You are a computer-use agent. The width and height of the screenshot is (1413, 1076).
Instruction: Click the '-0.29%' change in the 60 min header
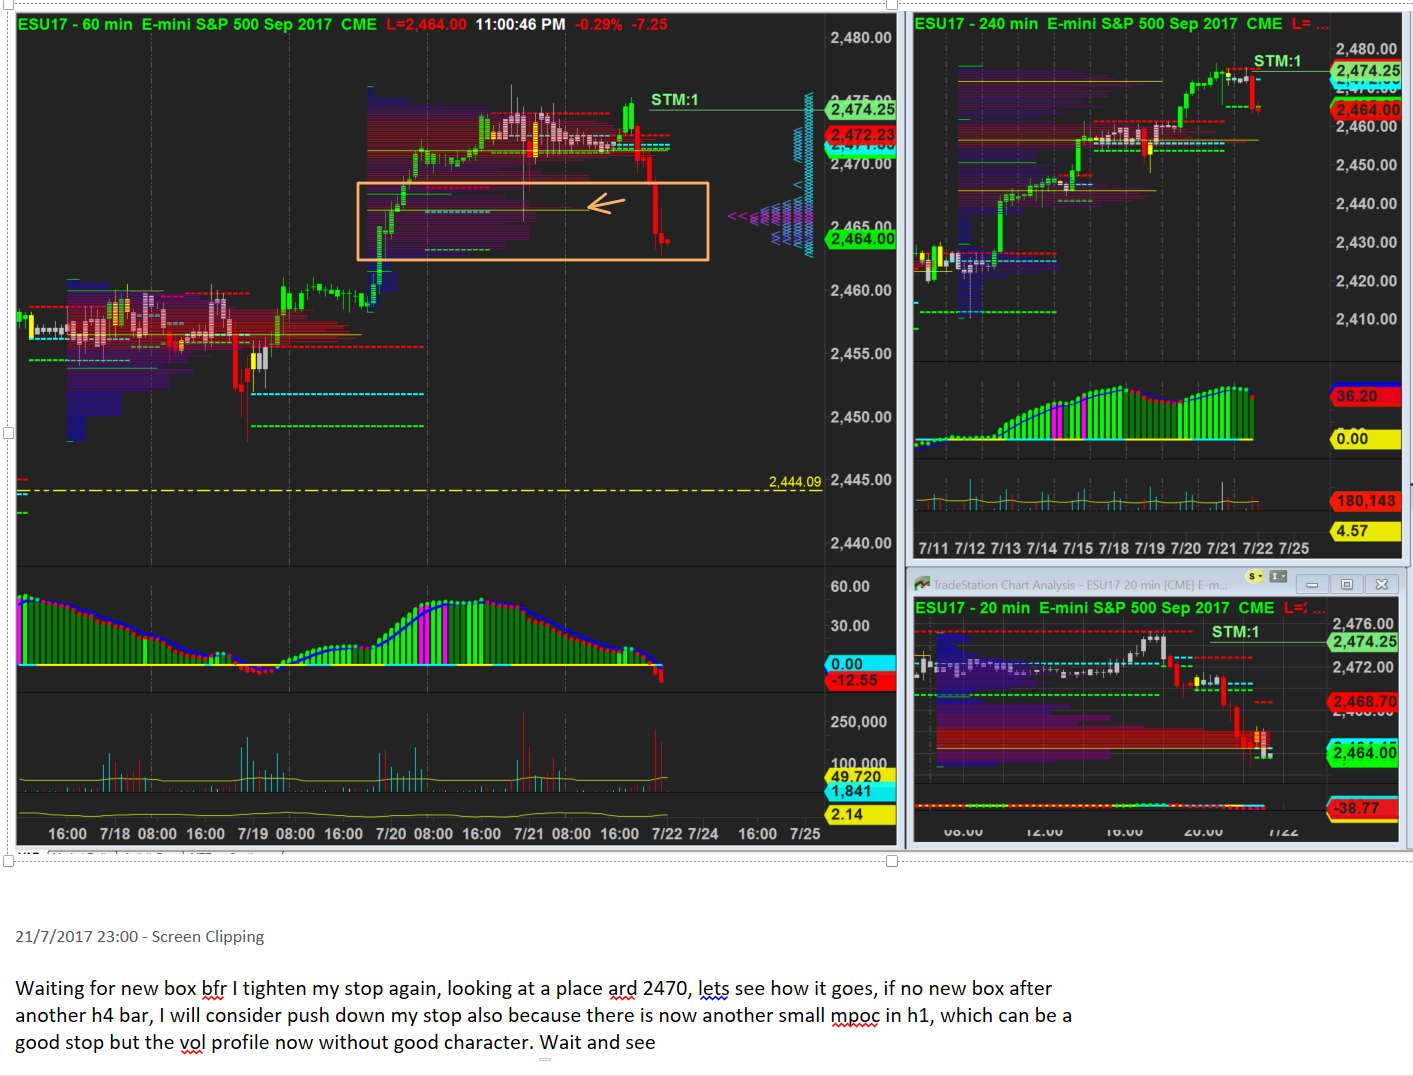[x=598, y=24]
